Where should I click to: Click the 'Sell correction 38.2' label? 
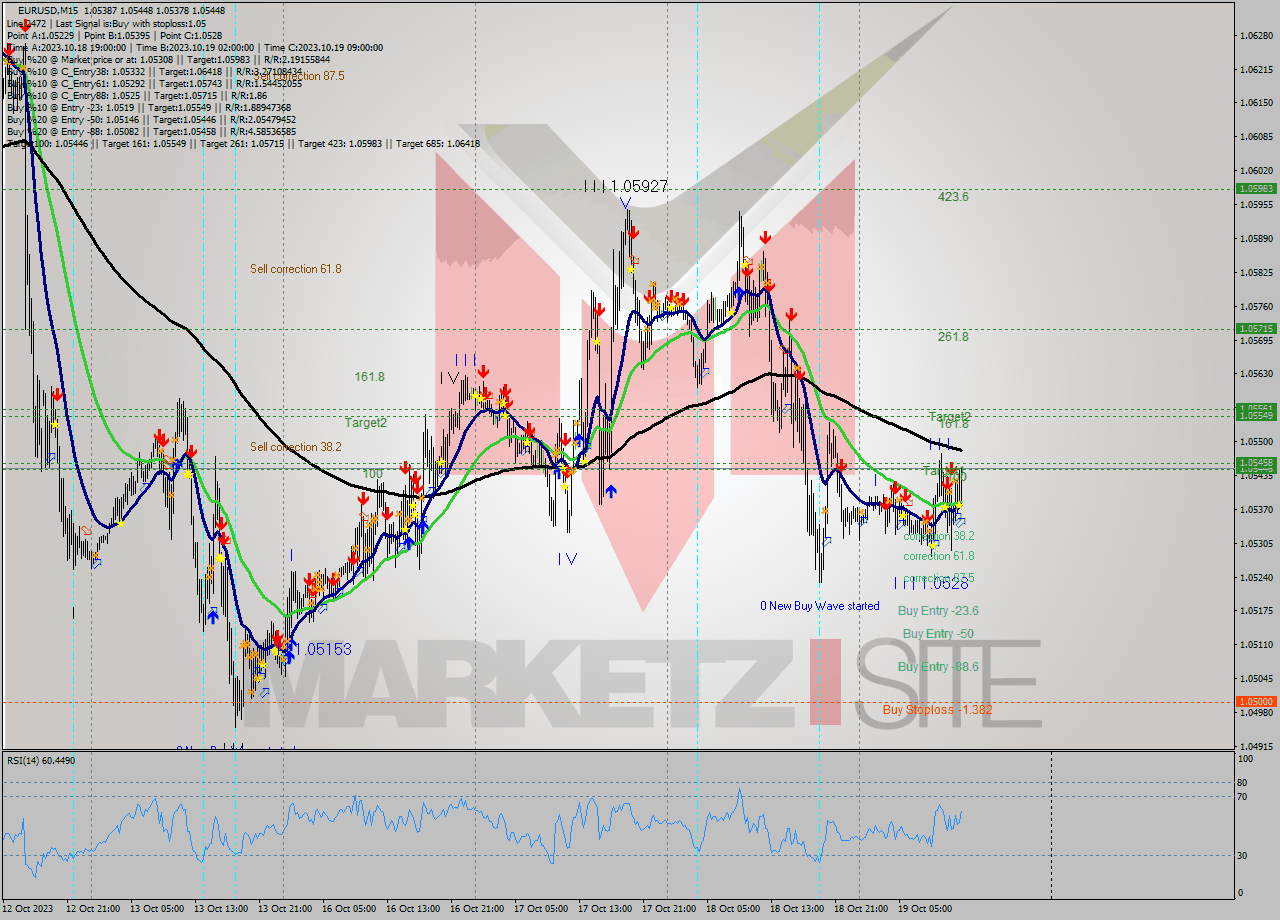[x=296, y=447]
